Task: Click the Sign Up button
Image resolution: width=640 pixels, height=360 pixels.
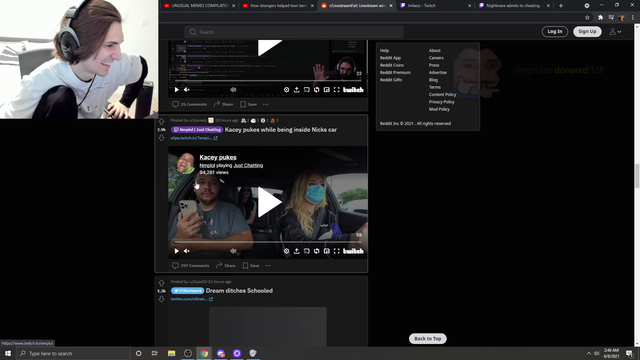Action: coord(587,31)
